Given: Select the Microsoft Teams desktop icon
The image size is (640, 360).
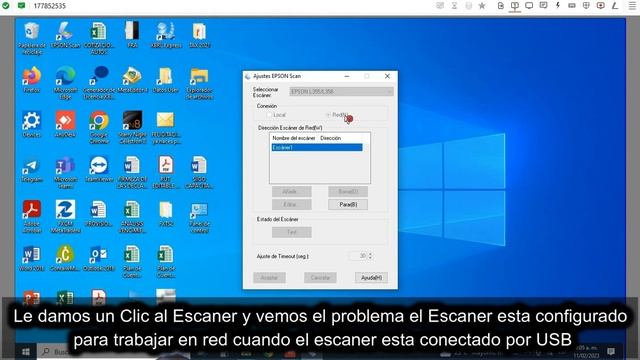Looking at the screenshot, I should pyautogui.click(x=65, y=172).
